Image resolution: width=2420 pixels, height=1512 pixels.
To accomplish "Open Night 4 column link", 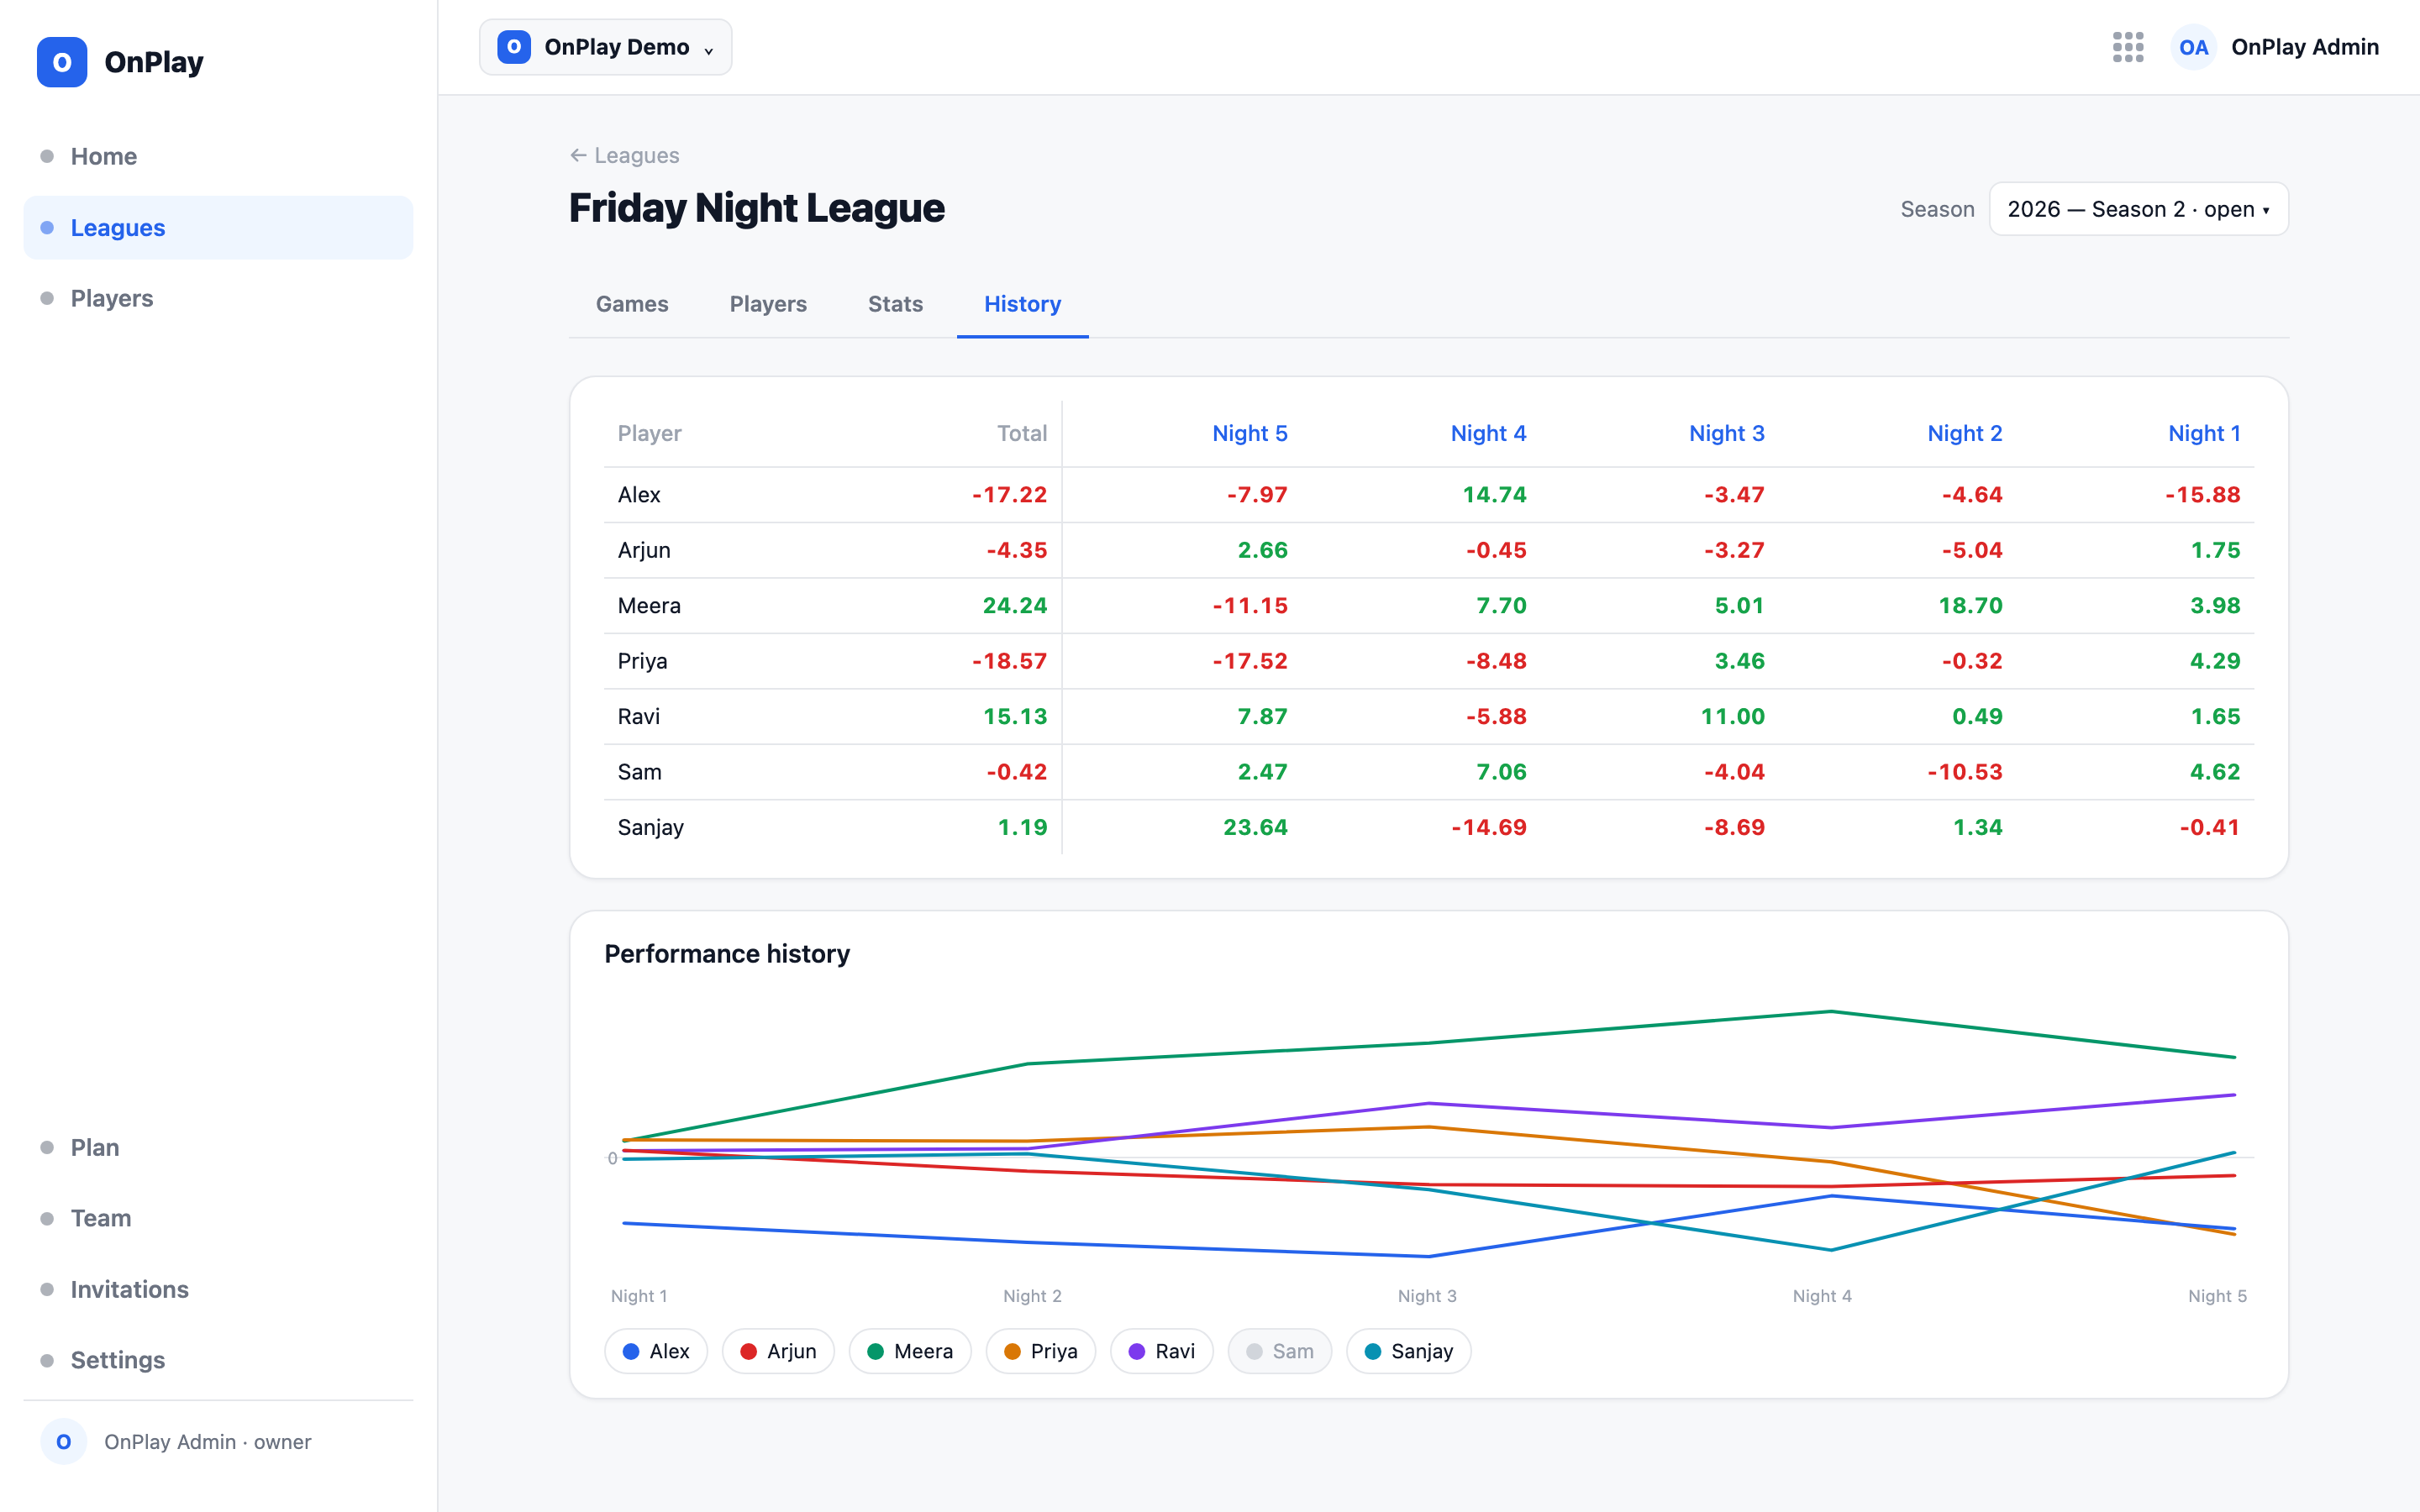I will [x=1488, y=433].
